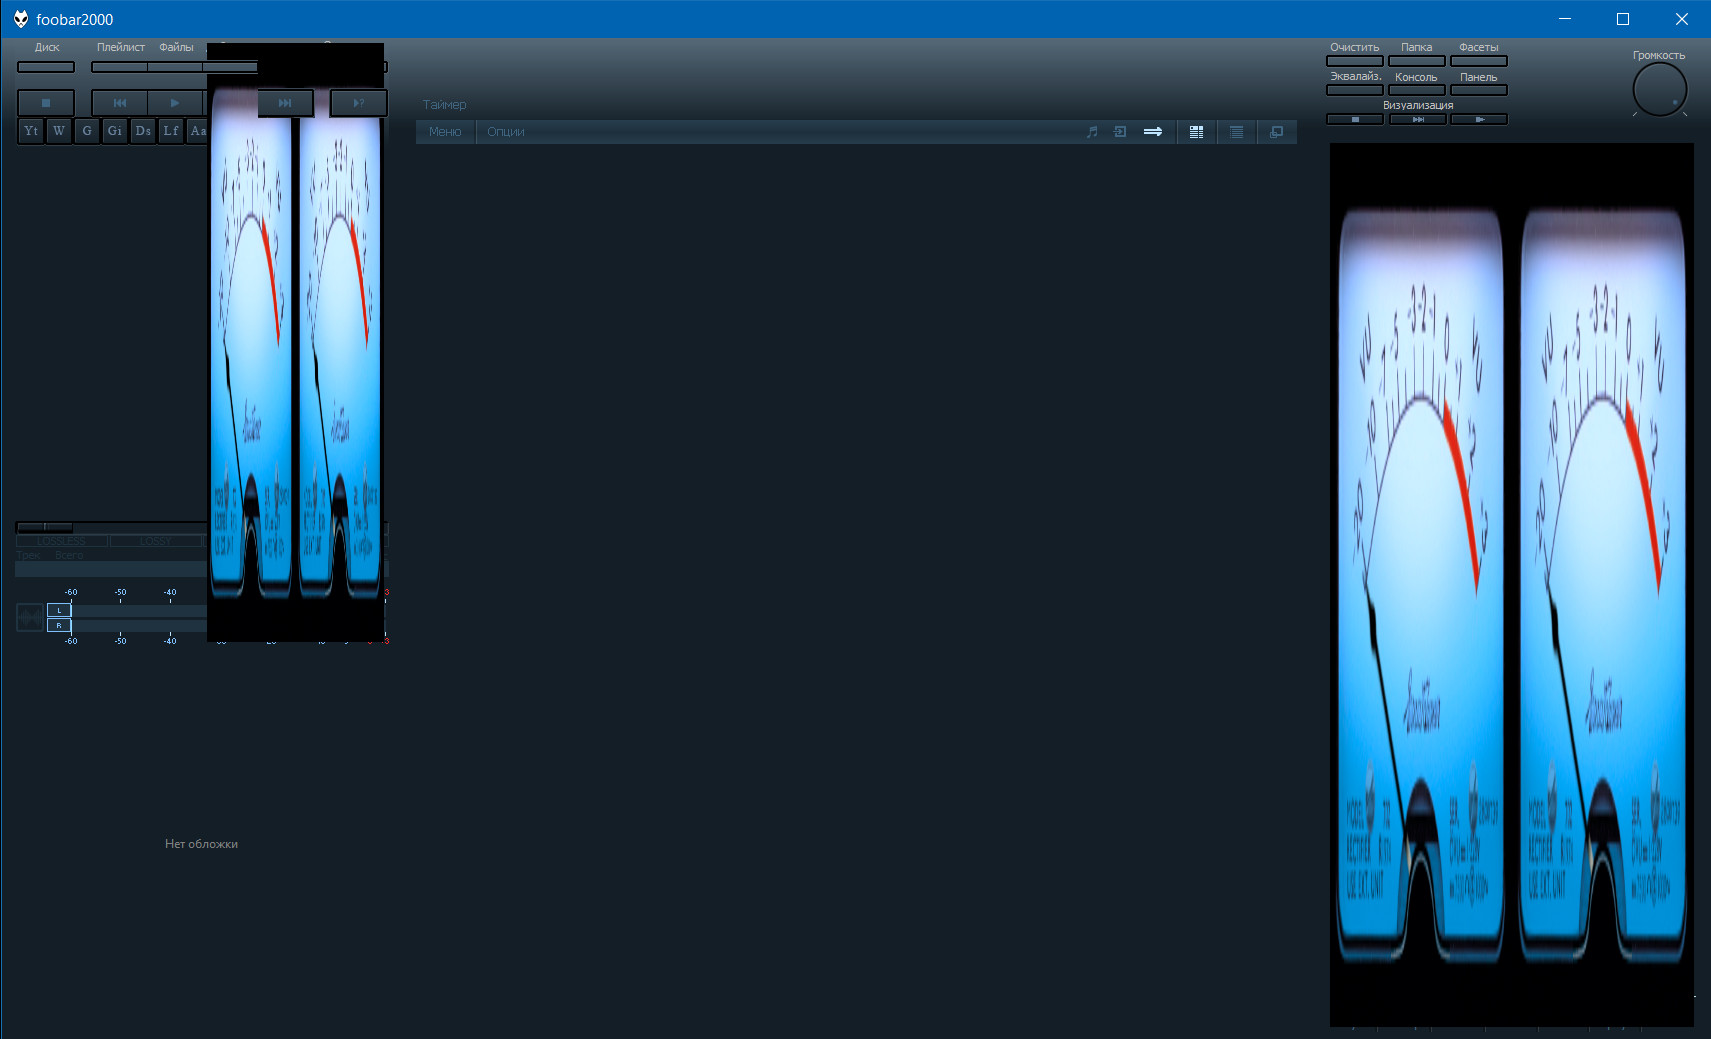
Task: Adjust the Громкость volume knob
Action: 1659,90
